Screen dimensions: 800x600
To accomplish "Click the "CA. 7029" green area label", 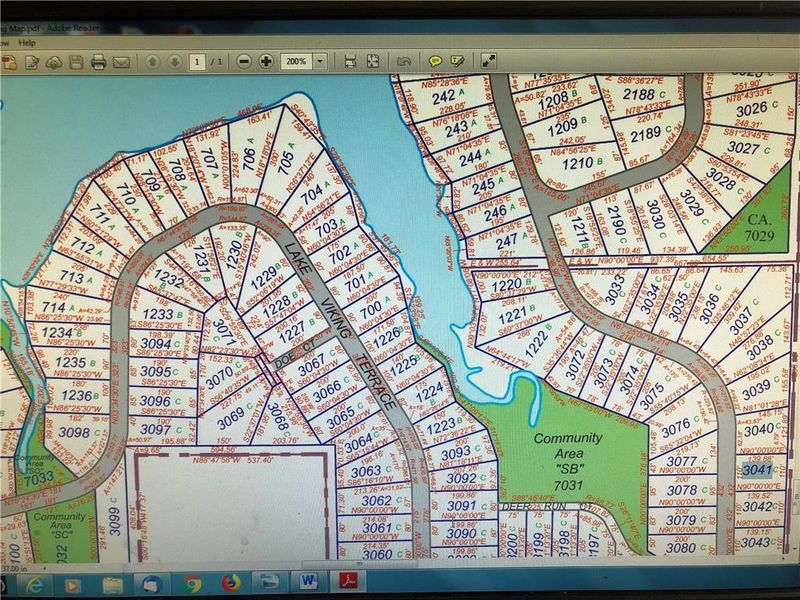I will tap(759, 228).
